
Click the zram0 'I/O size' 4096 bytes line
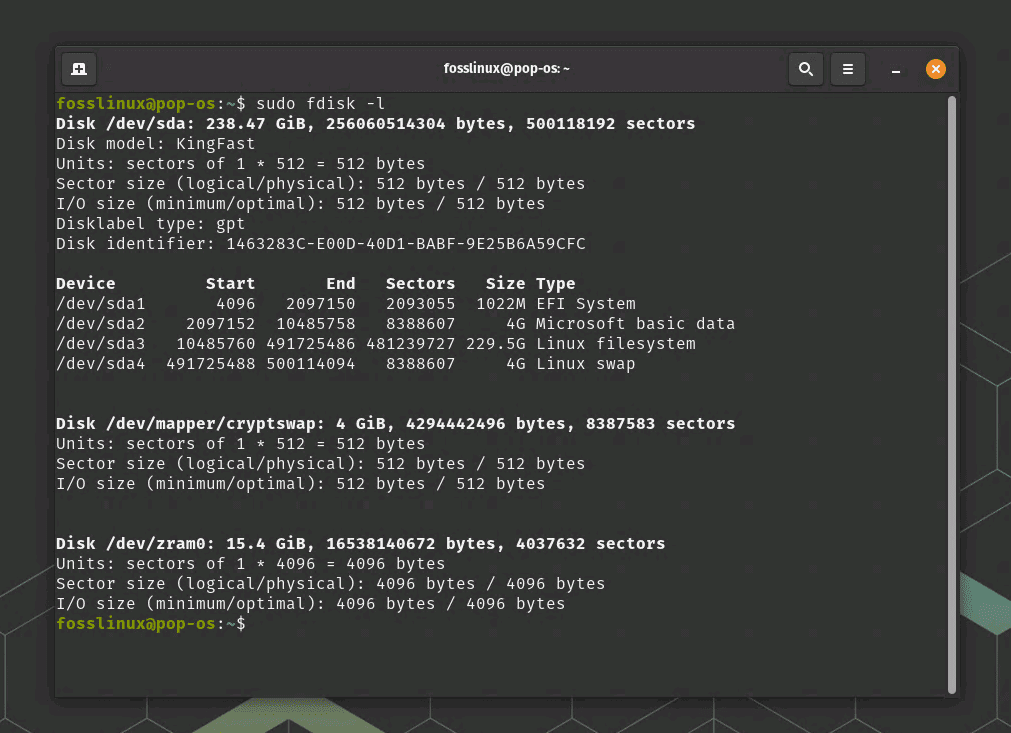coord(310,603)
